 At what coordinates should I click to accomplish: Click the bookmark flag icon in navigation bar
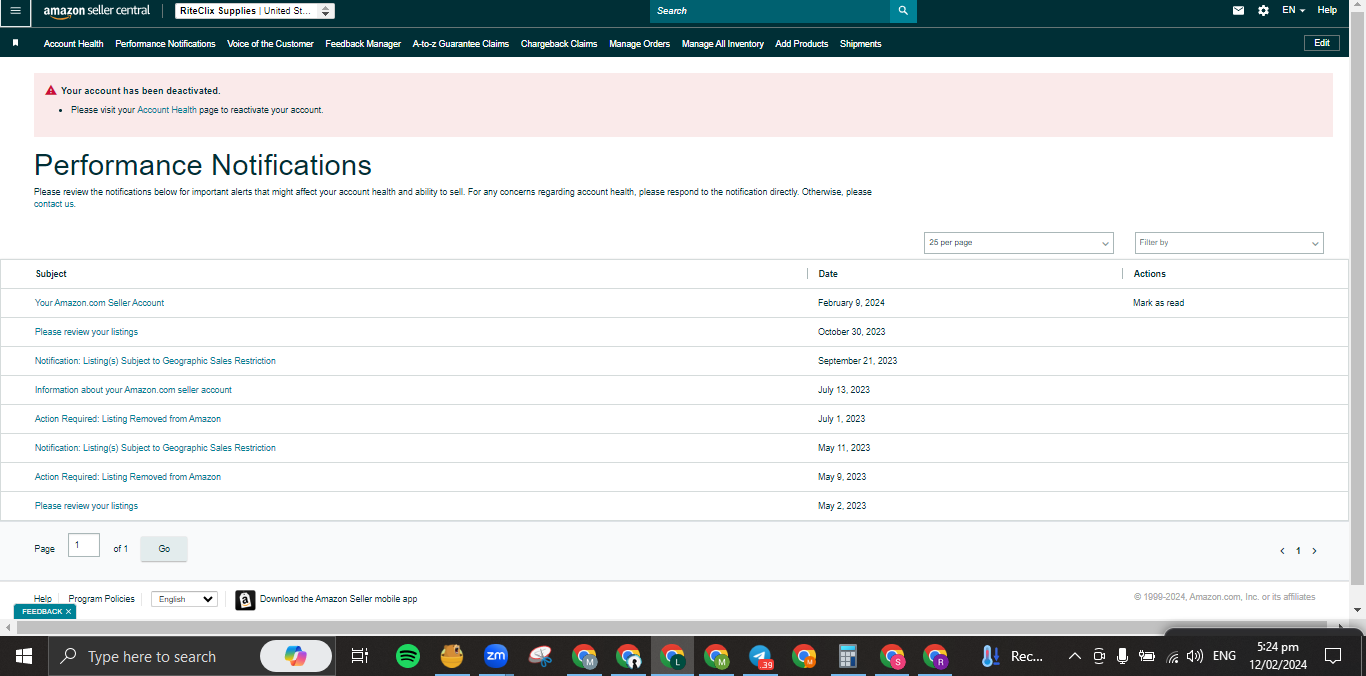tap(15, 43)
